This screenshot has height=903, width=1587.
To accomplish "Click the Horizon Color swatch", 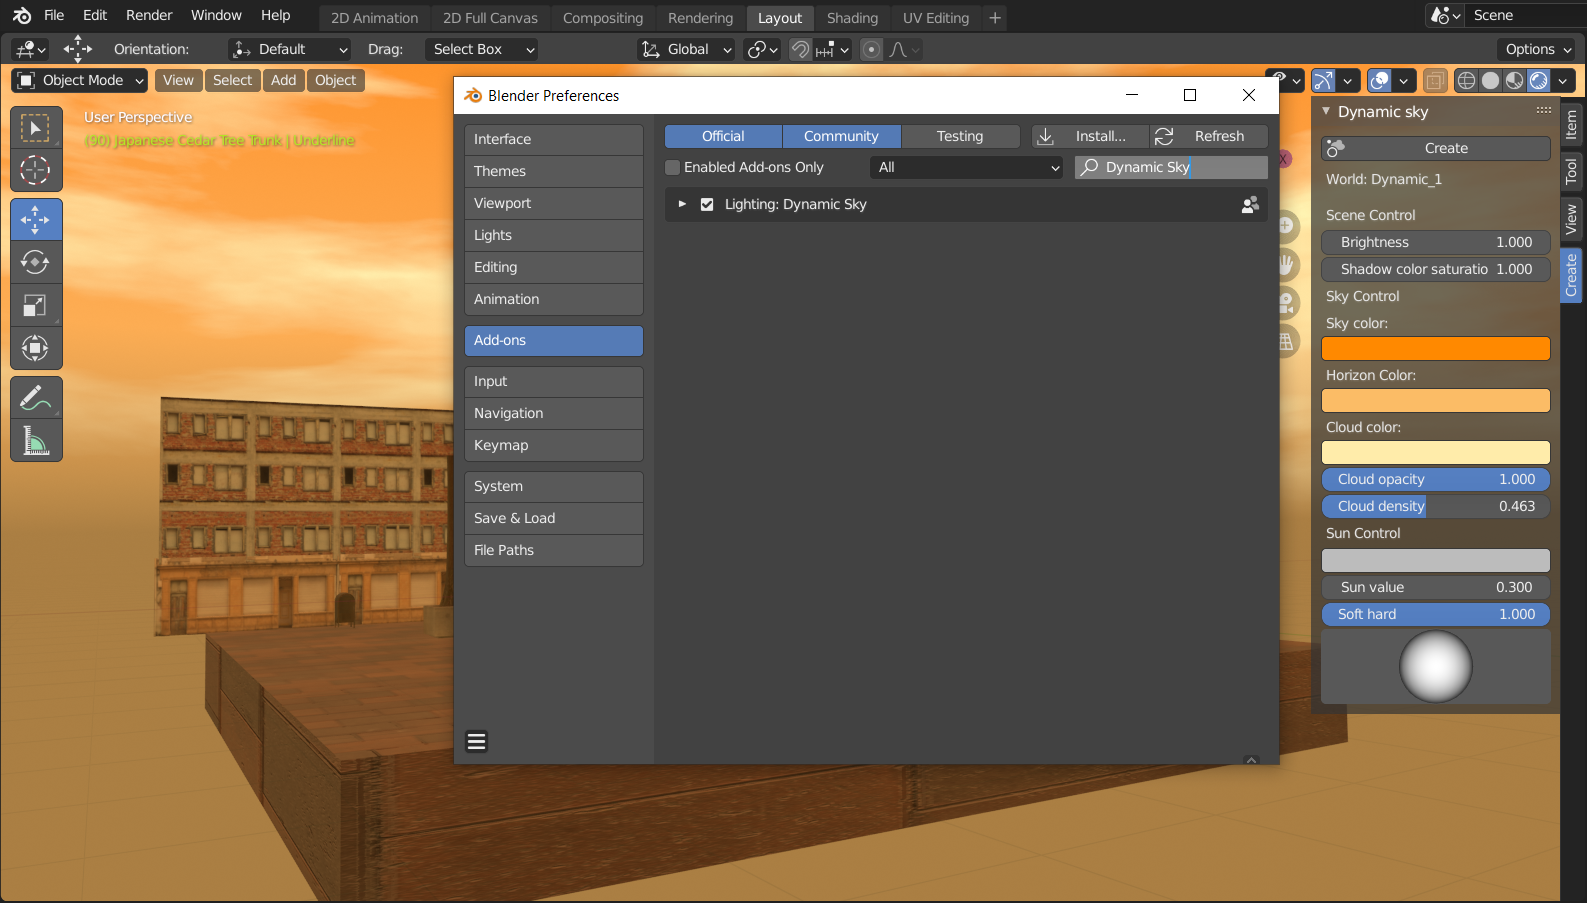I will (x=1436, y=400).
